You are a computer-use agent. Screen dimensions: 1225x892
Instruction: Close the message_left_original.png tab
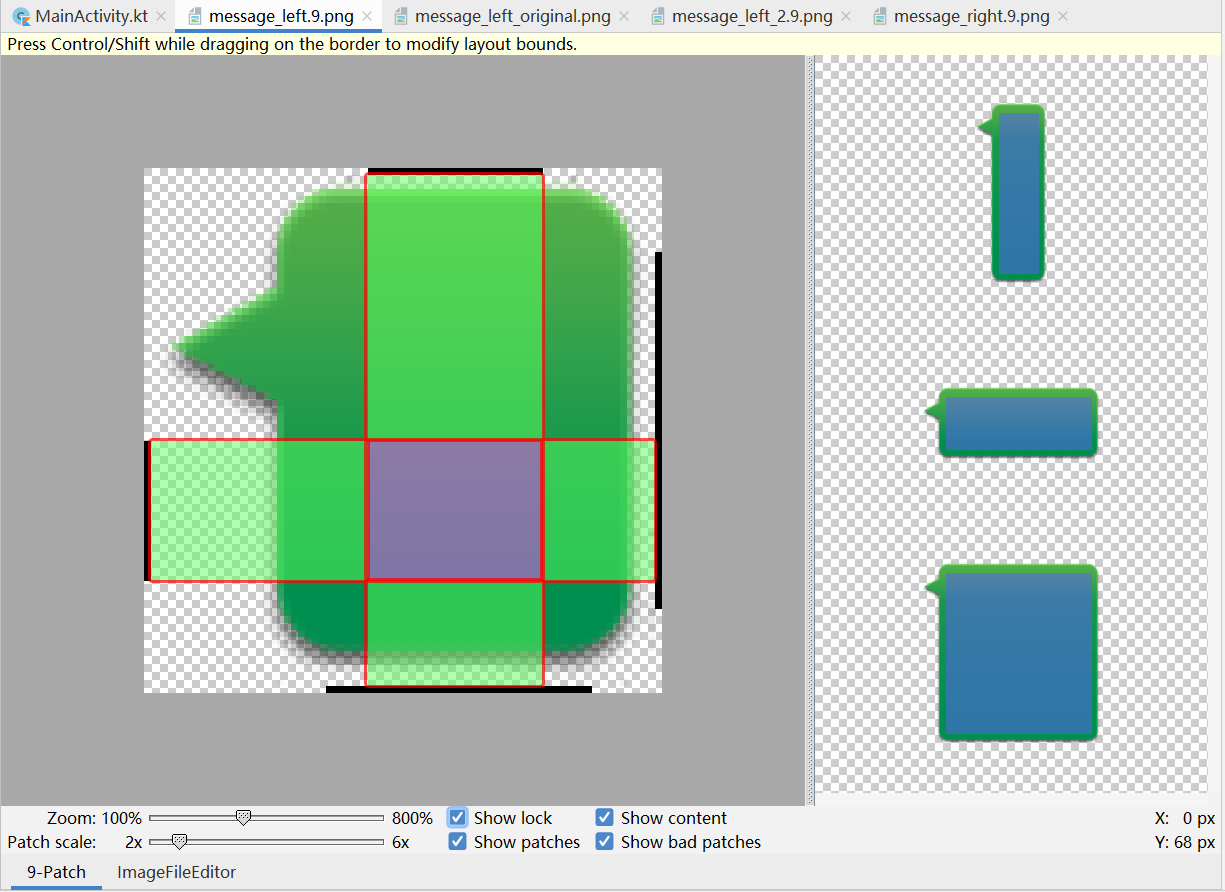click(x=625, y=17)
